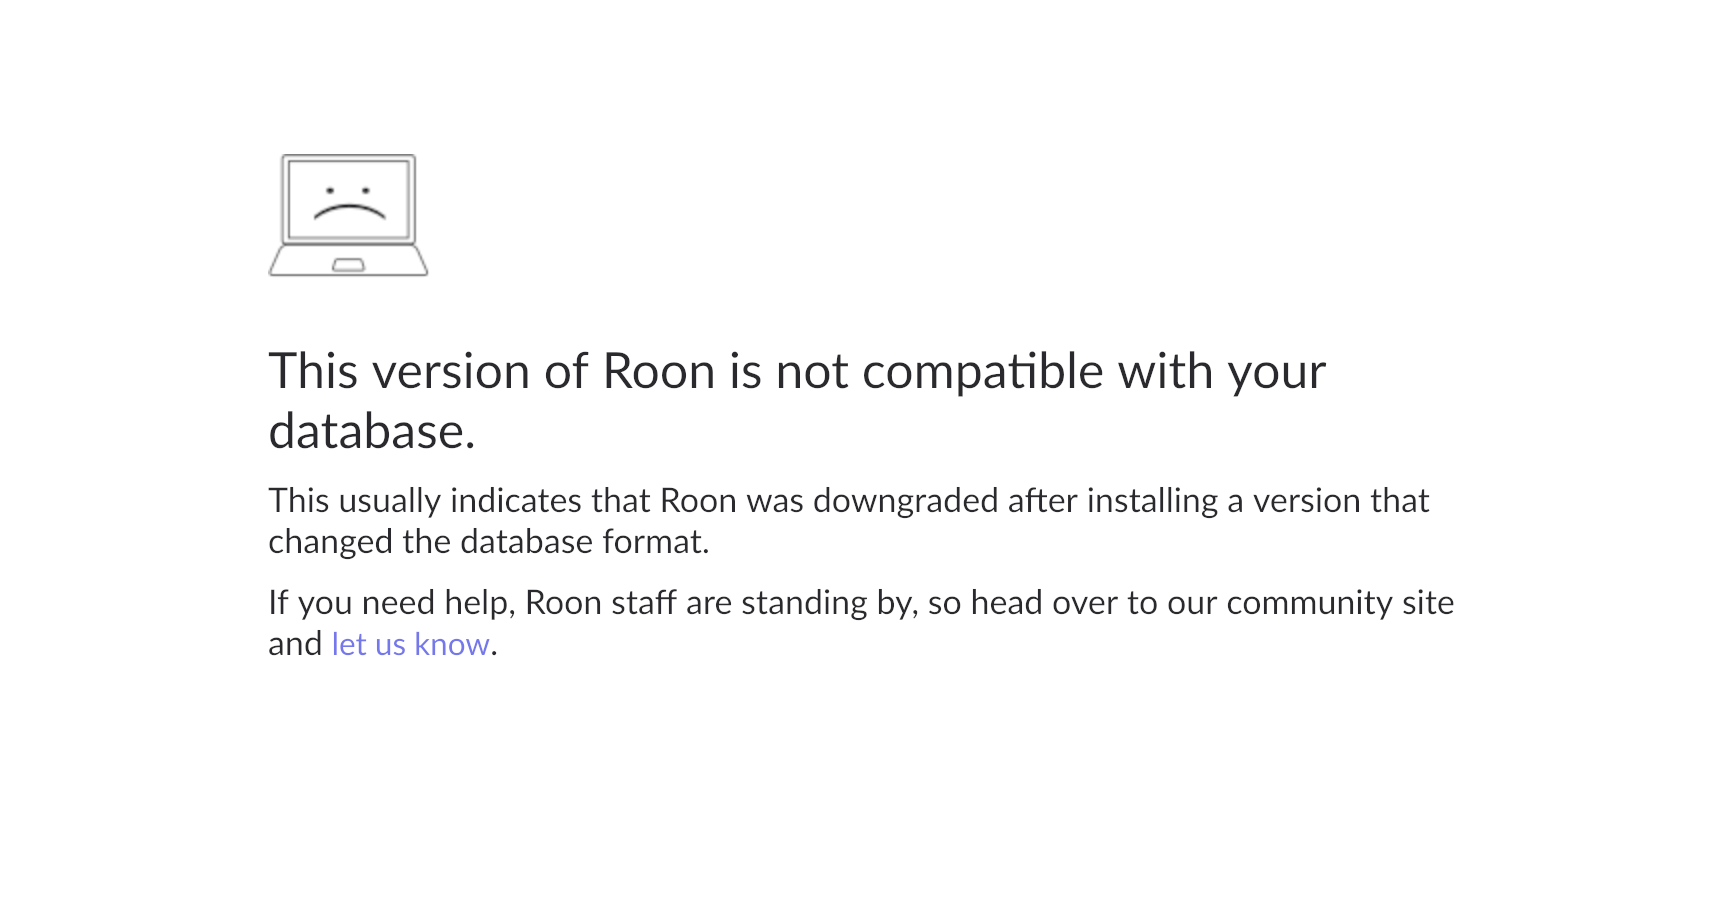Click the trackpad area of the laptop icon

348,263
